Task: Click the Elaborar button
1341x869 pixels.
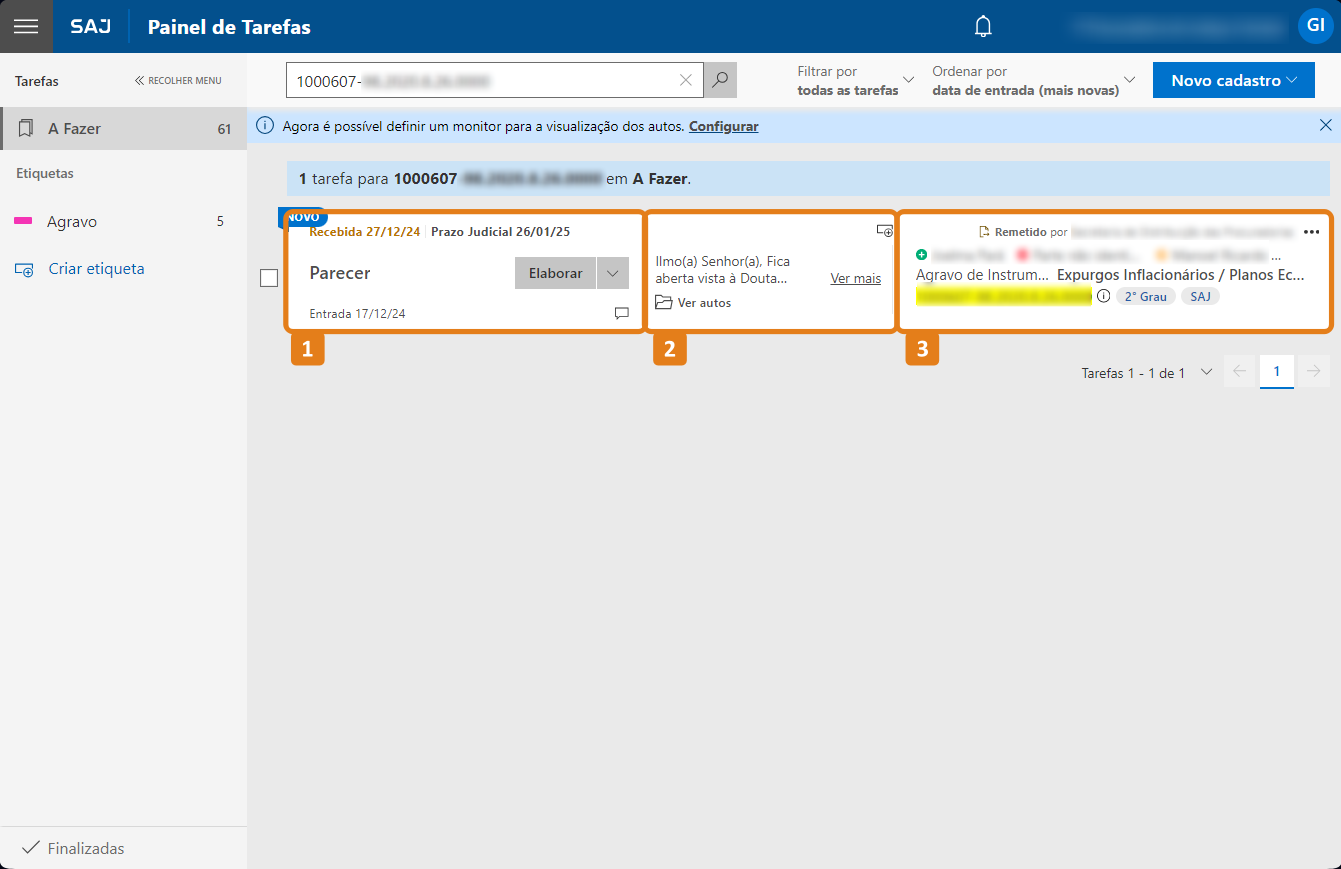Action: point(555,273)
